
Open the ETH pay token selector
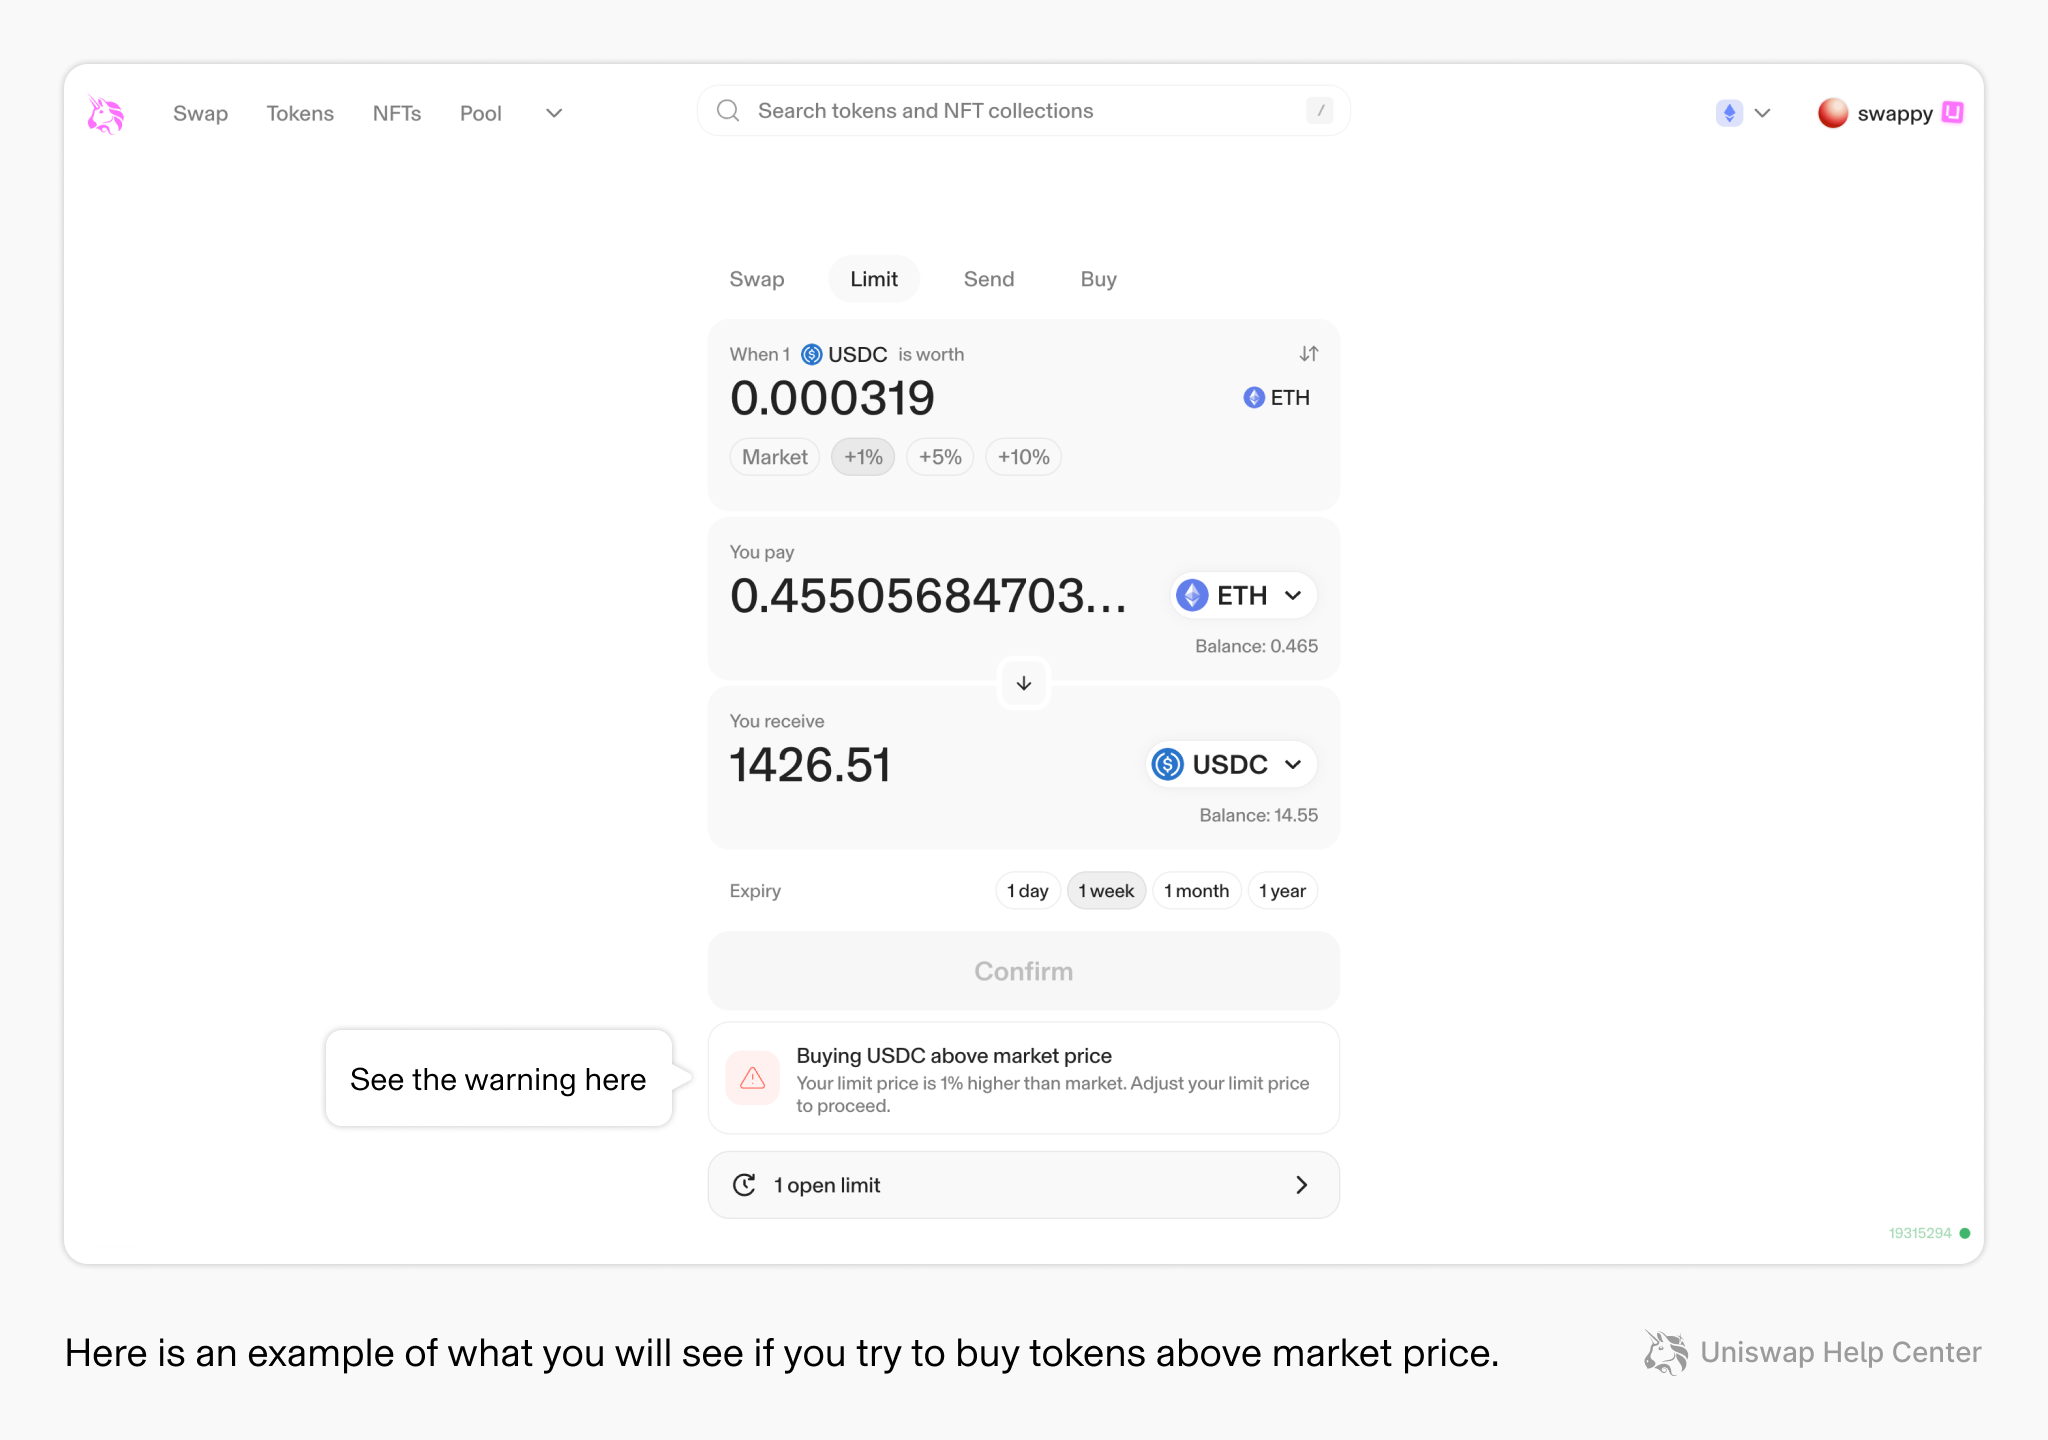click(1243, 595)
